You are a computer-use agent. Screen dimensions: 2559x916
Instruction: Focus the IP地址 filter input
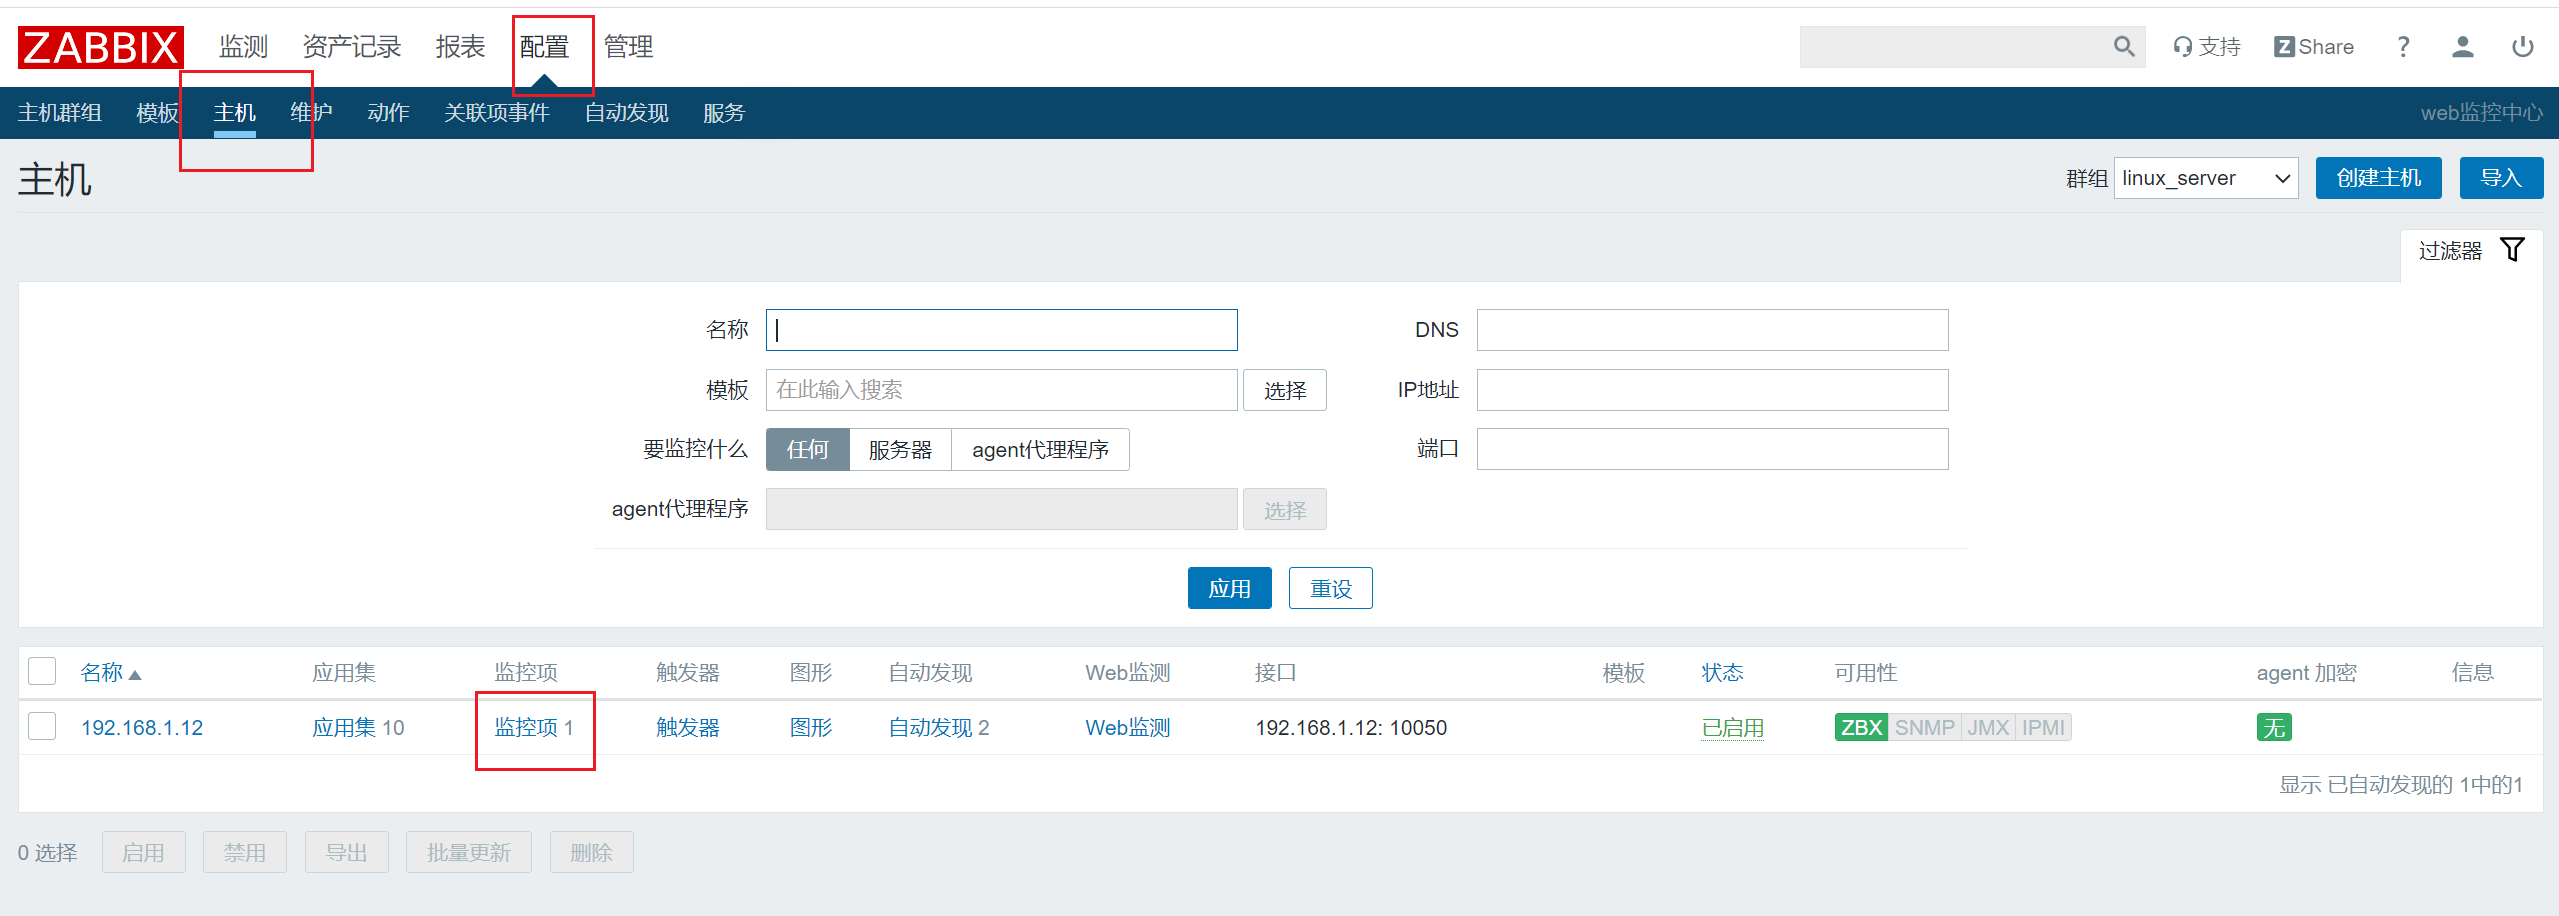click(x=1712, y=390)
